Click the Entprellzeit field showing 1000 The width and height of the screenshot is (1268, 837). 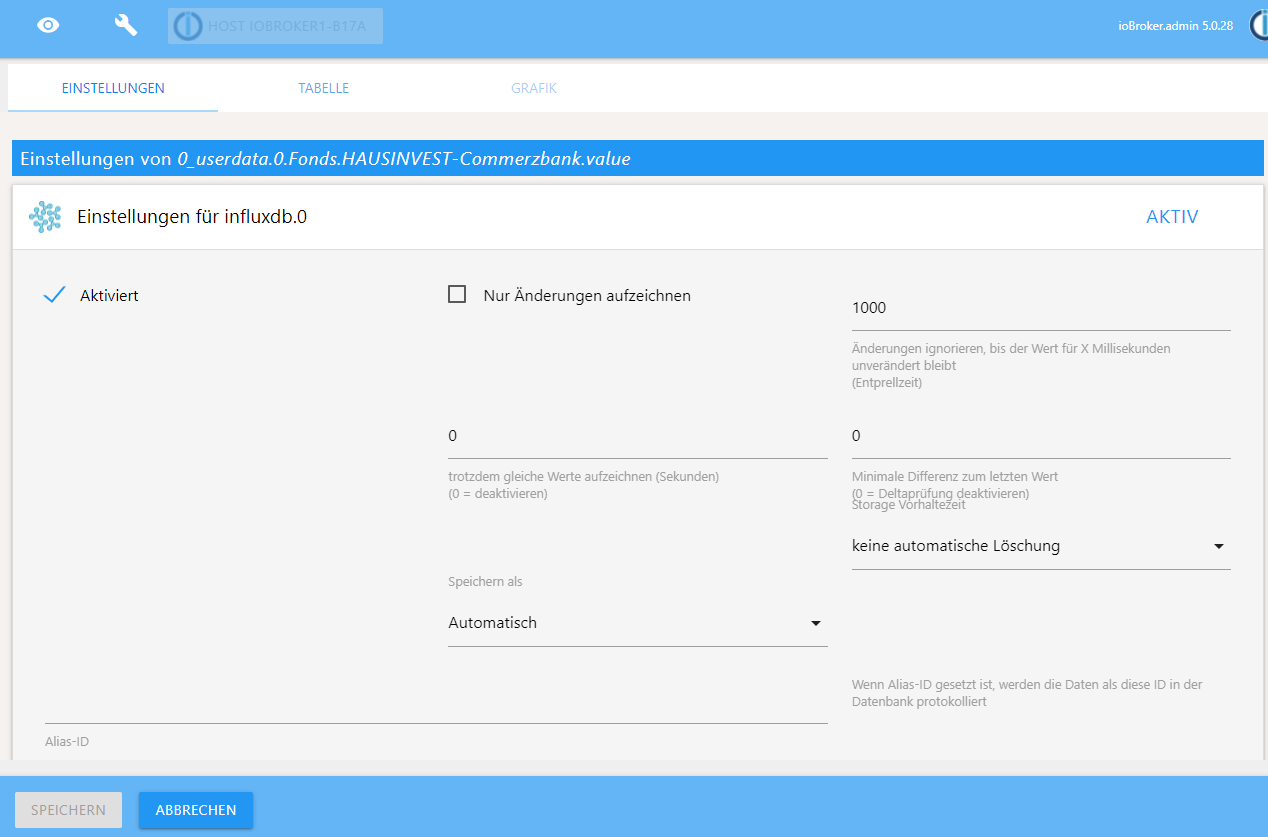pyautogui.click(x=1041, y=309)
